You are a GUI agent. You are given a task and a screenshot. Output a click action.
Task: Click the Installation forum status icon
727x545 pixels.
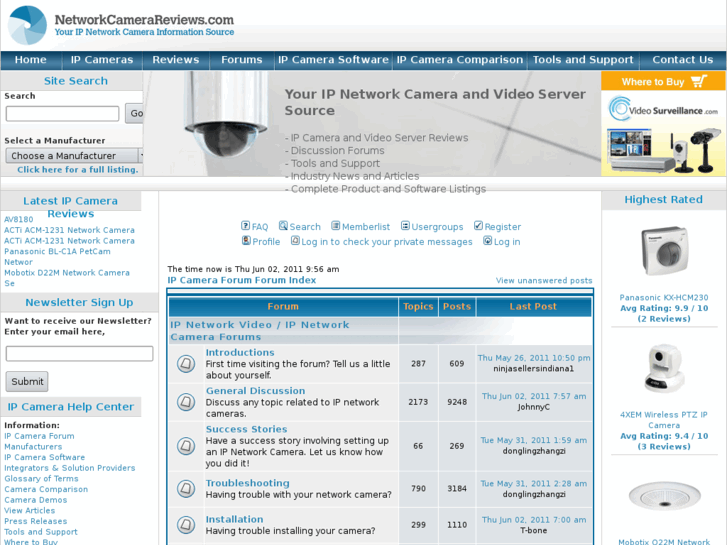point(186,525)
